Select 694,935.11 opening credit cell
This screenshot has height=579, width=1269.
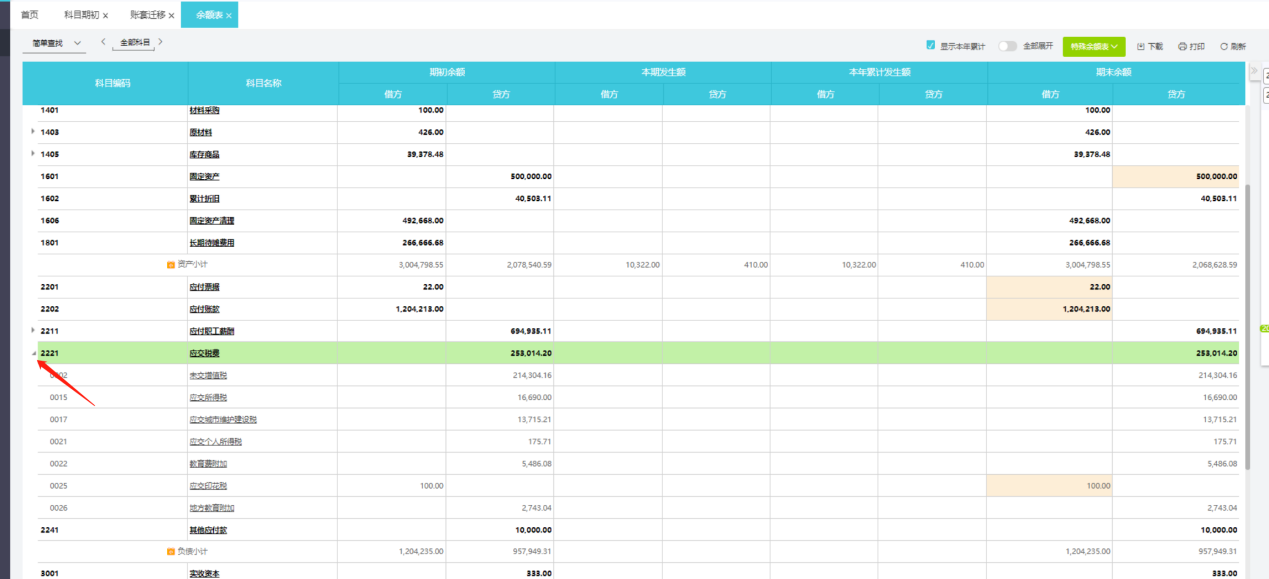tap(500, 330)
